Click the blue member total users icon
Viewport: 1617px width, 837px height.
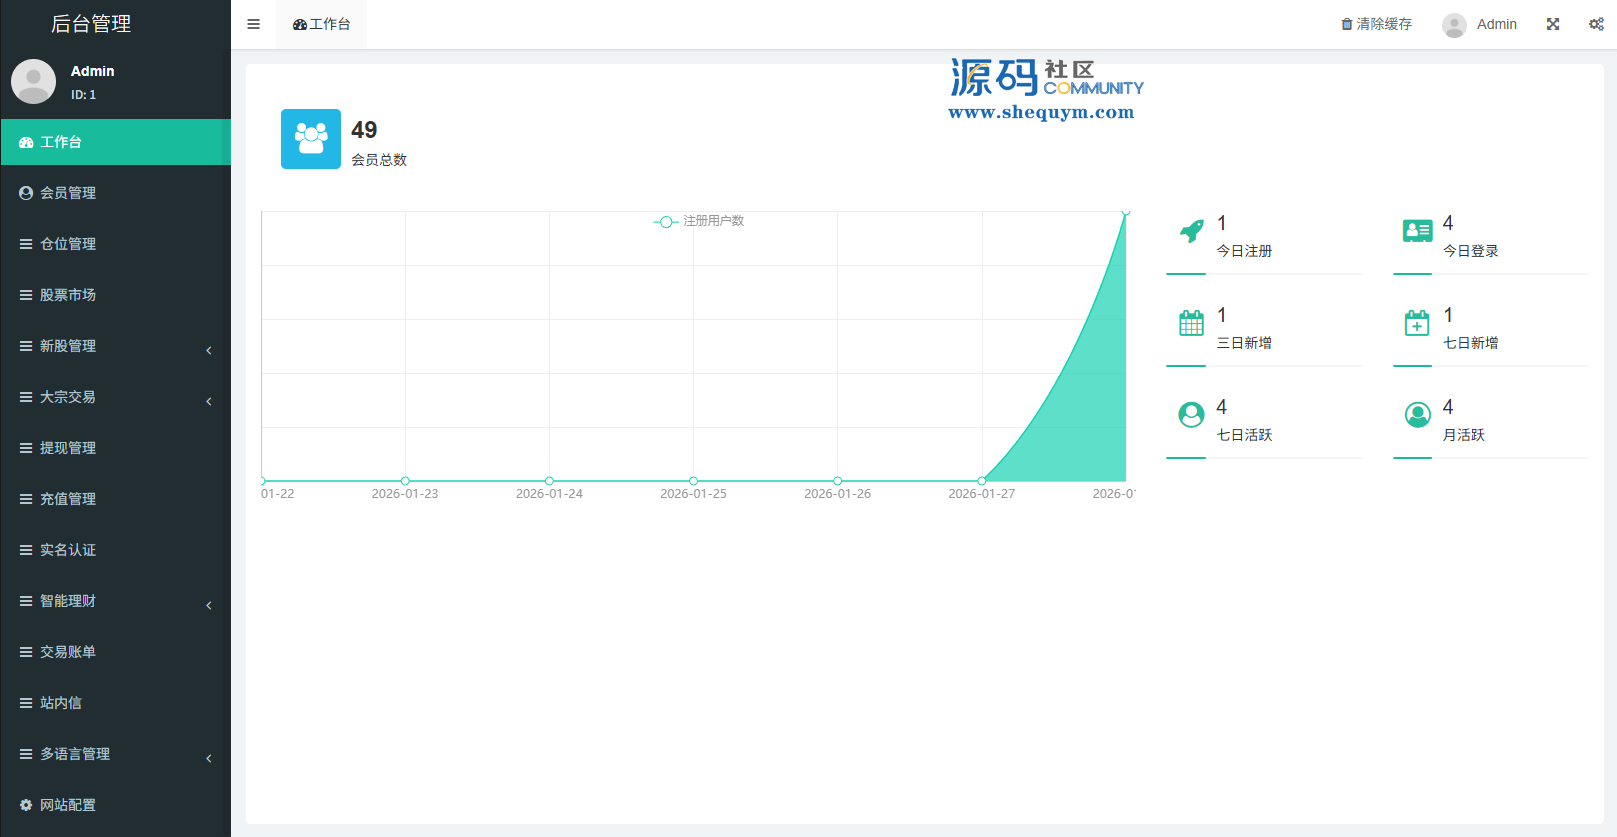[x=311, y=139]
